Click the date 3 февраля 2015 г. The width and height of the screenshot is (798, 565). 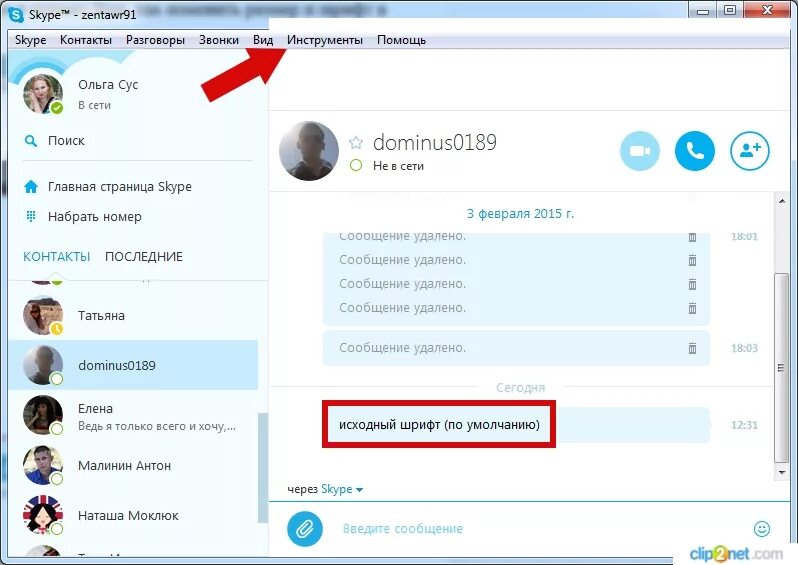(x=520, y=214)
